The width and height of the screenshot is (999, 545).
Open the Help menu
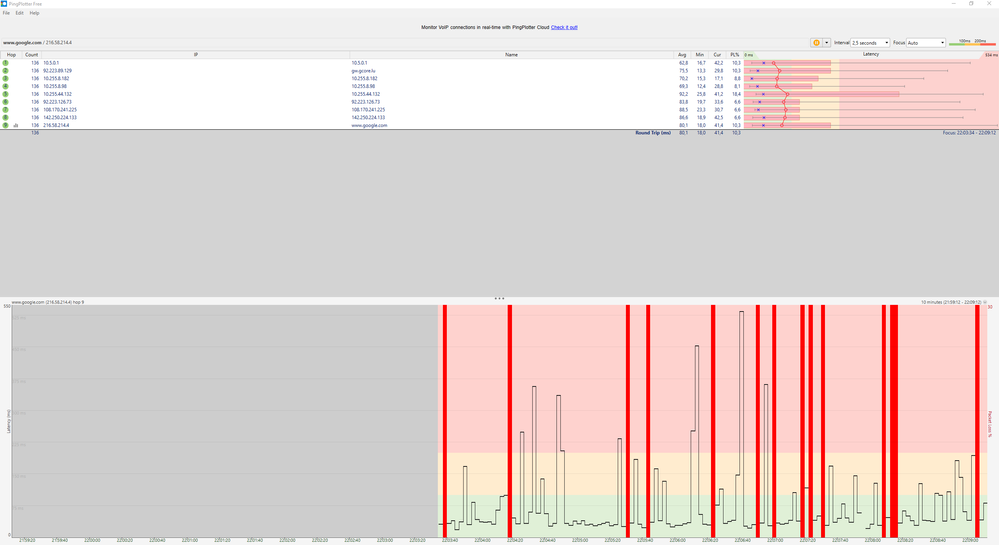click(x=34, y=13)
